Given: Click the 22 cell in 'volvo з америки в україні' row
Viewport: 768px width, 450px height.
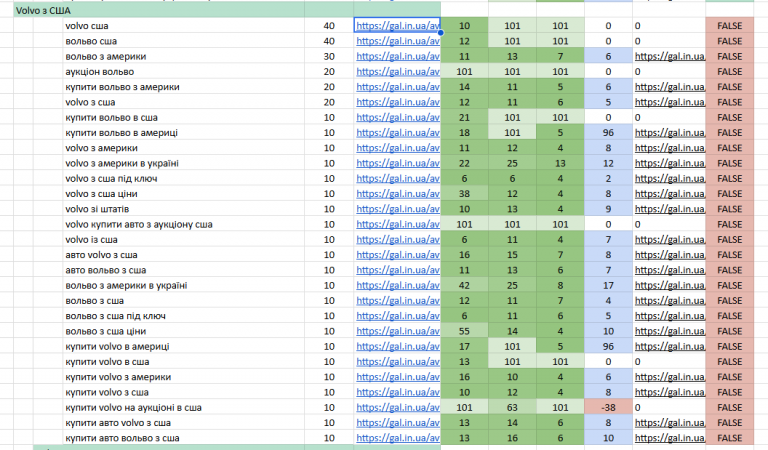Looking at the screenshot, I should coord(464,163).
